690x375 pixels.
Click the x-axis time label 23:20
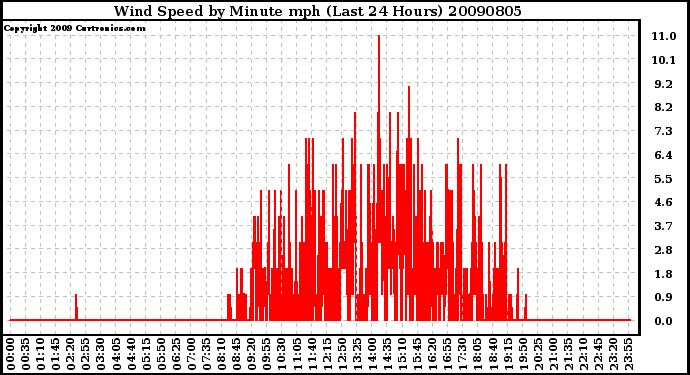point(613,354)
